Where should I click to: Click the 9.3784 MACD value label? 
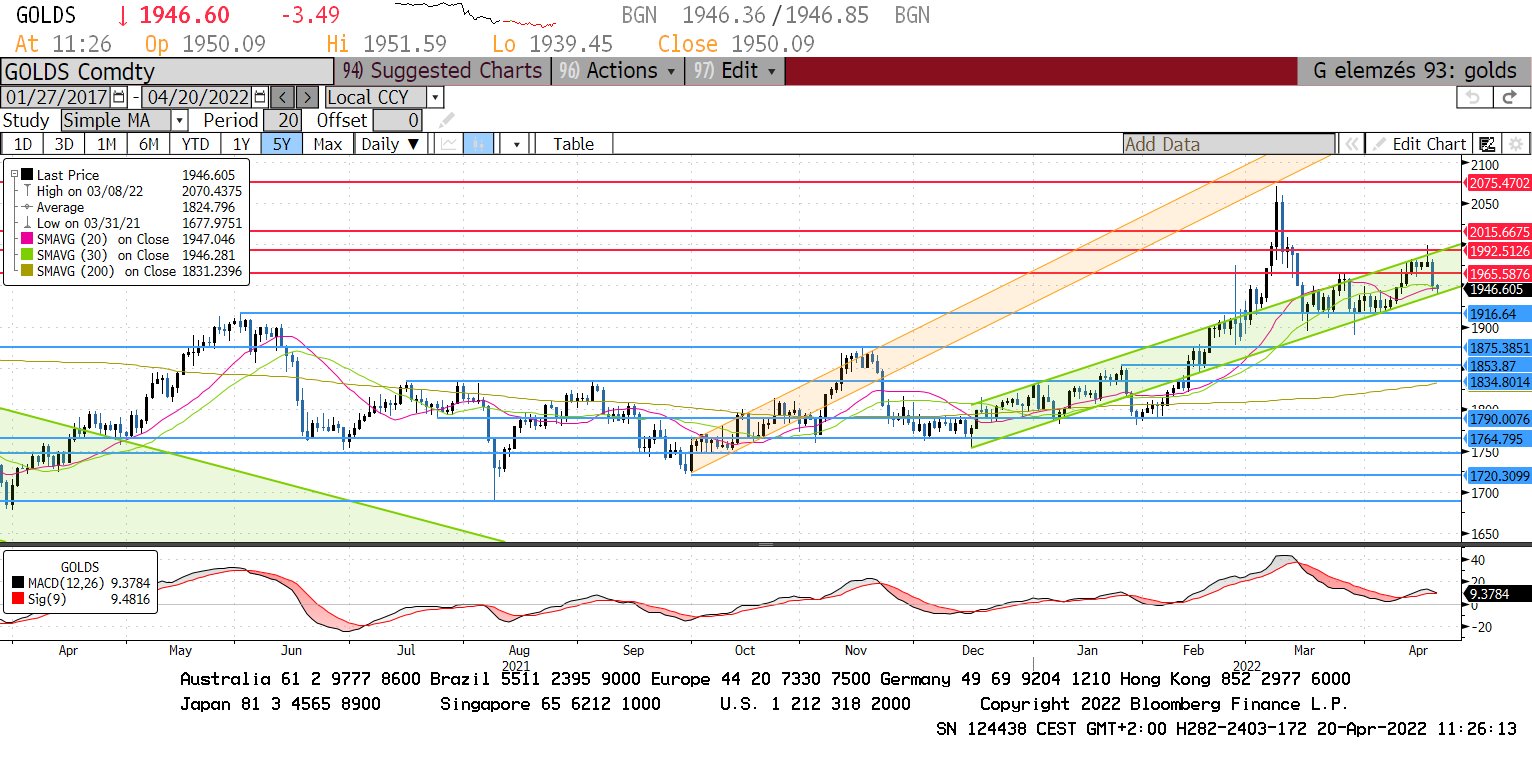(1496, 594)
